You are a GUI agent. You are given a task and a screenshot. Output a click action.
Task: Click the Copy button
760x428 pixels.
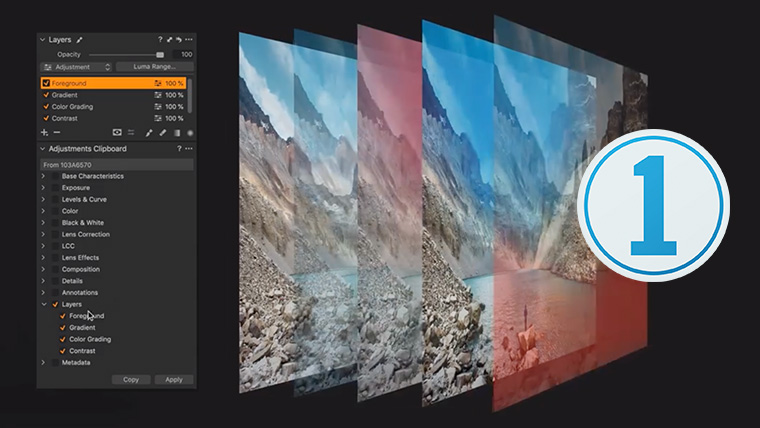[x=131, y=380]
